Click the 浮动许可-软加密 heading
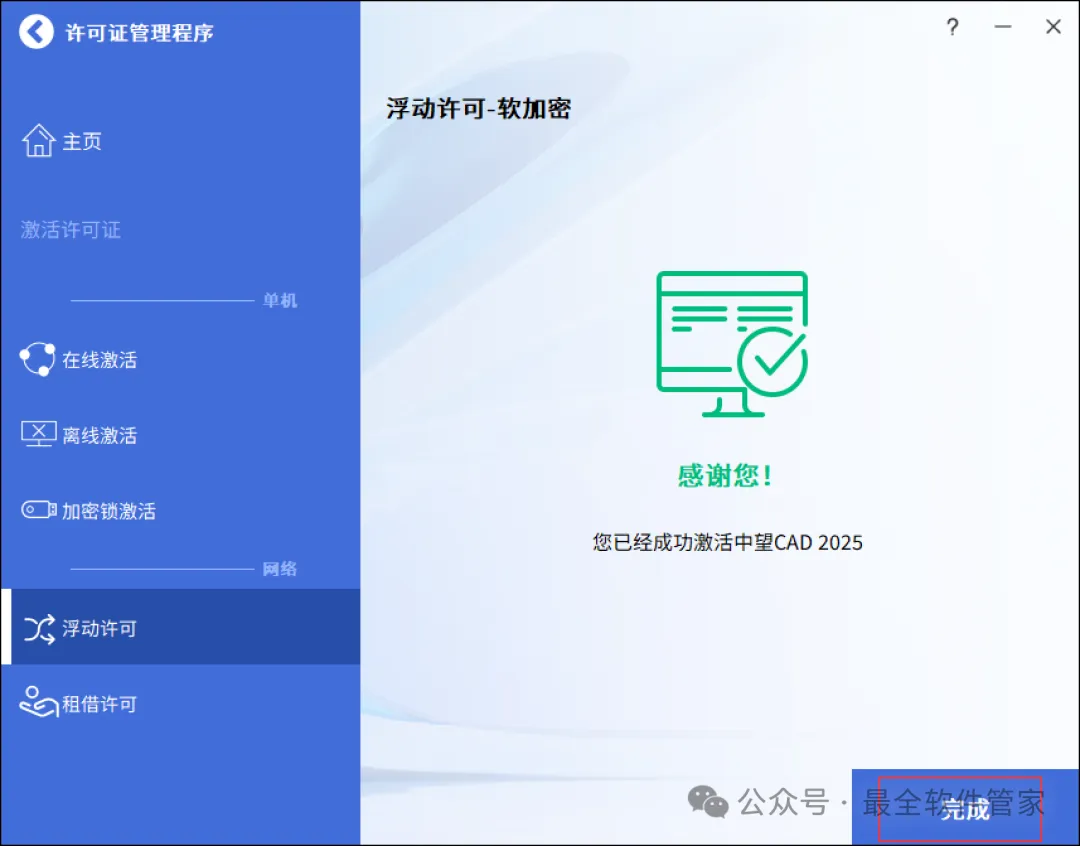1080x846 pixels. pyautogui.click(x=479, y=108)
